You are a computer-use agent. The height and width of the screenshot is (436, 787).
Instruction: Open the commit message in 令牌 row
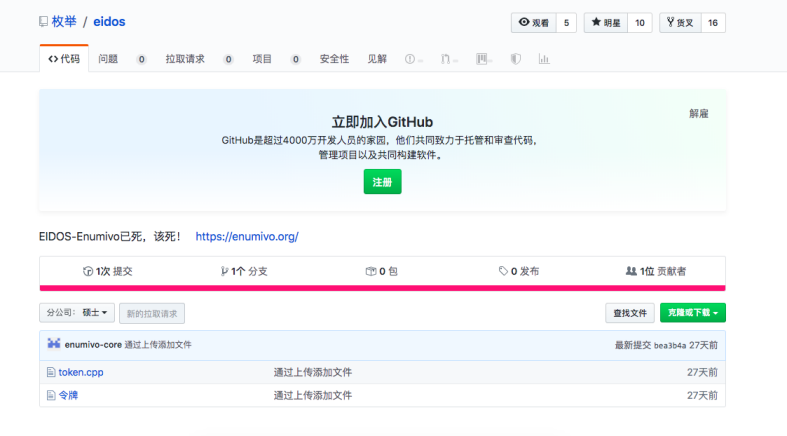tap(313, 395)
